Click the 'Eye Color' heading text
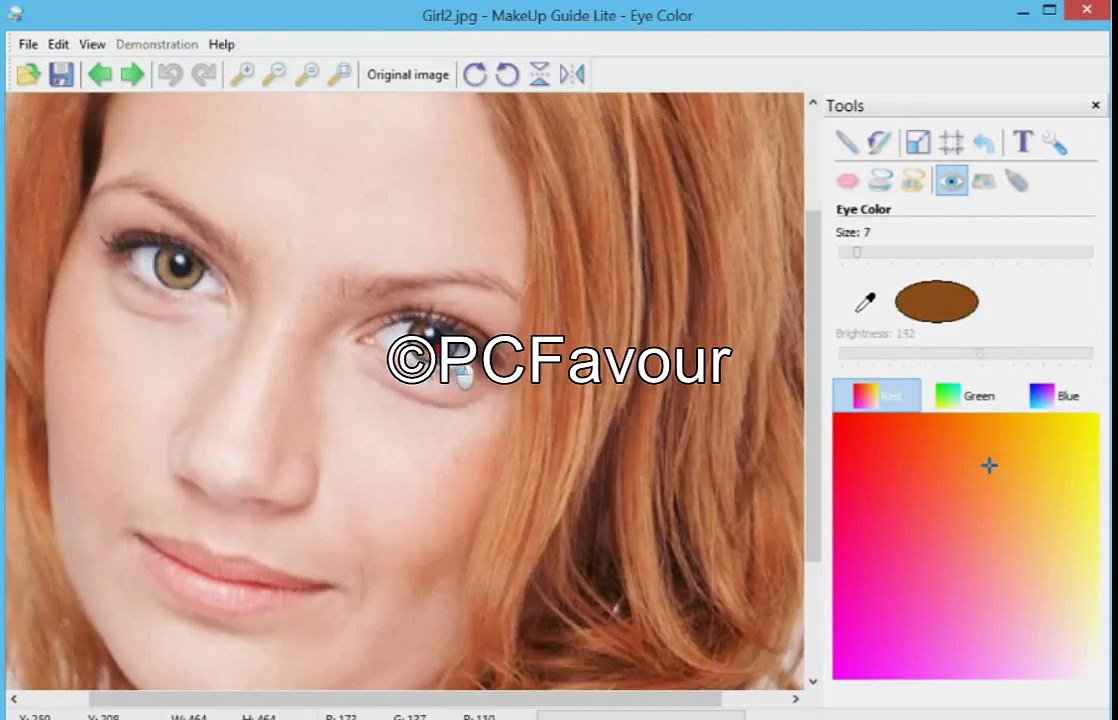Image resolution: width=1118 pixels, height=720 pixels. tap(863, 209)
